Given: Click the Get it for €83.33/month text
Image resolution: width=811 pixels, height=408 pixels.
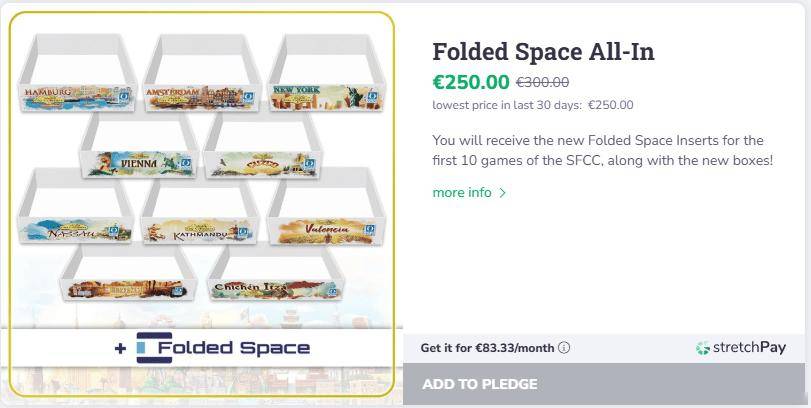Looking at the screenshot, I should [x=487, y=348].
